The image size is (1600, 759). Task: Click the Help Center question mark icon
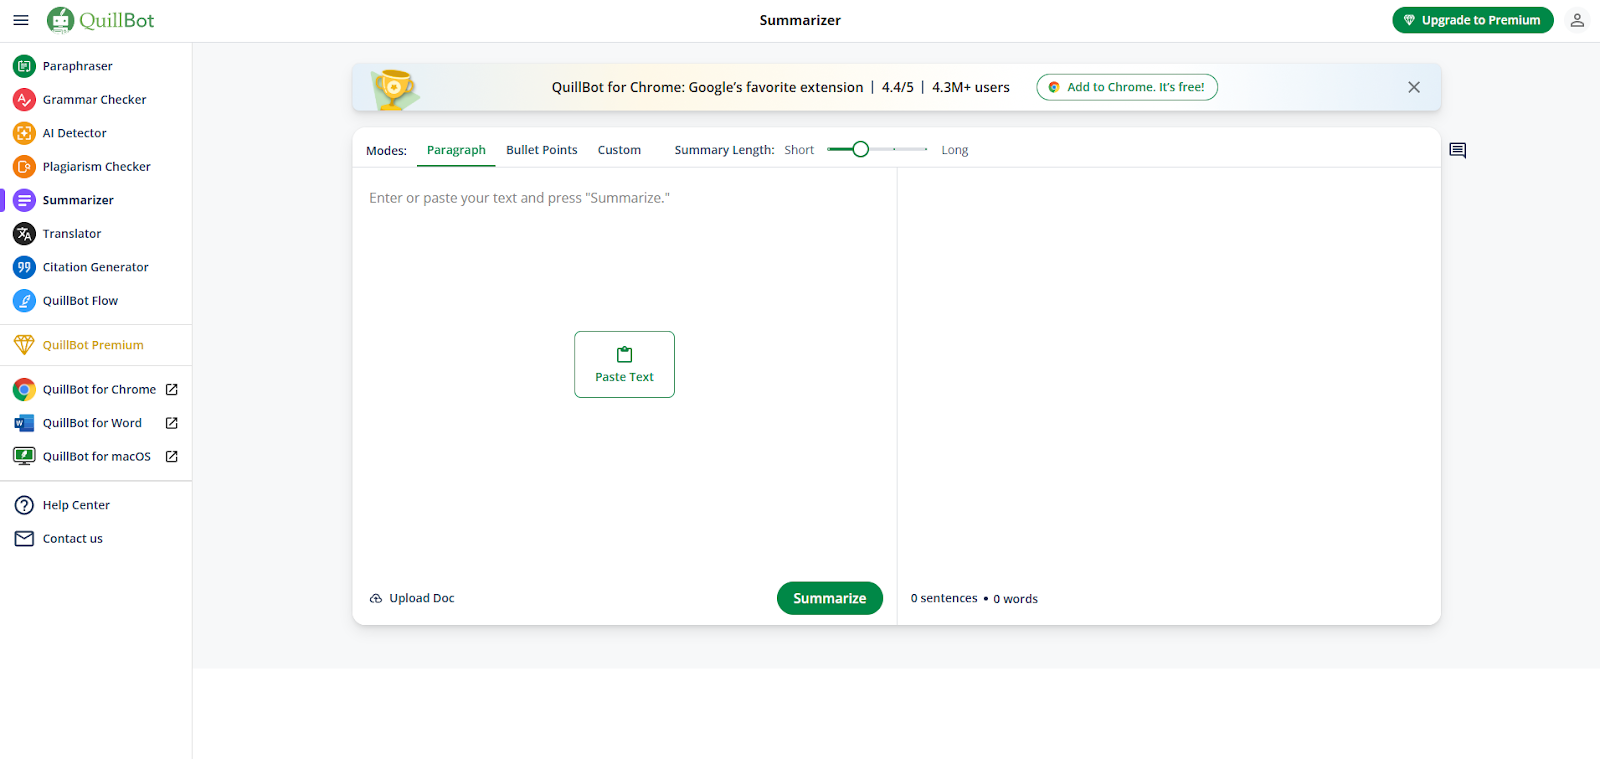(x=24, y=505)
